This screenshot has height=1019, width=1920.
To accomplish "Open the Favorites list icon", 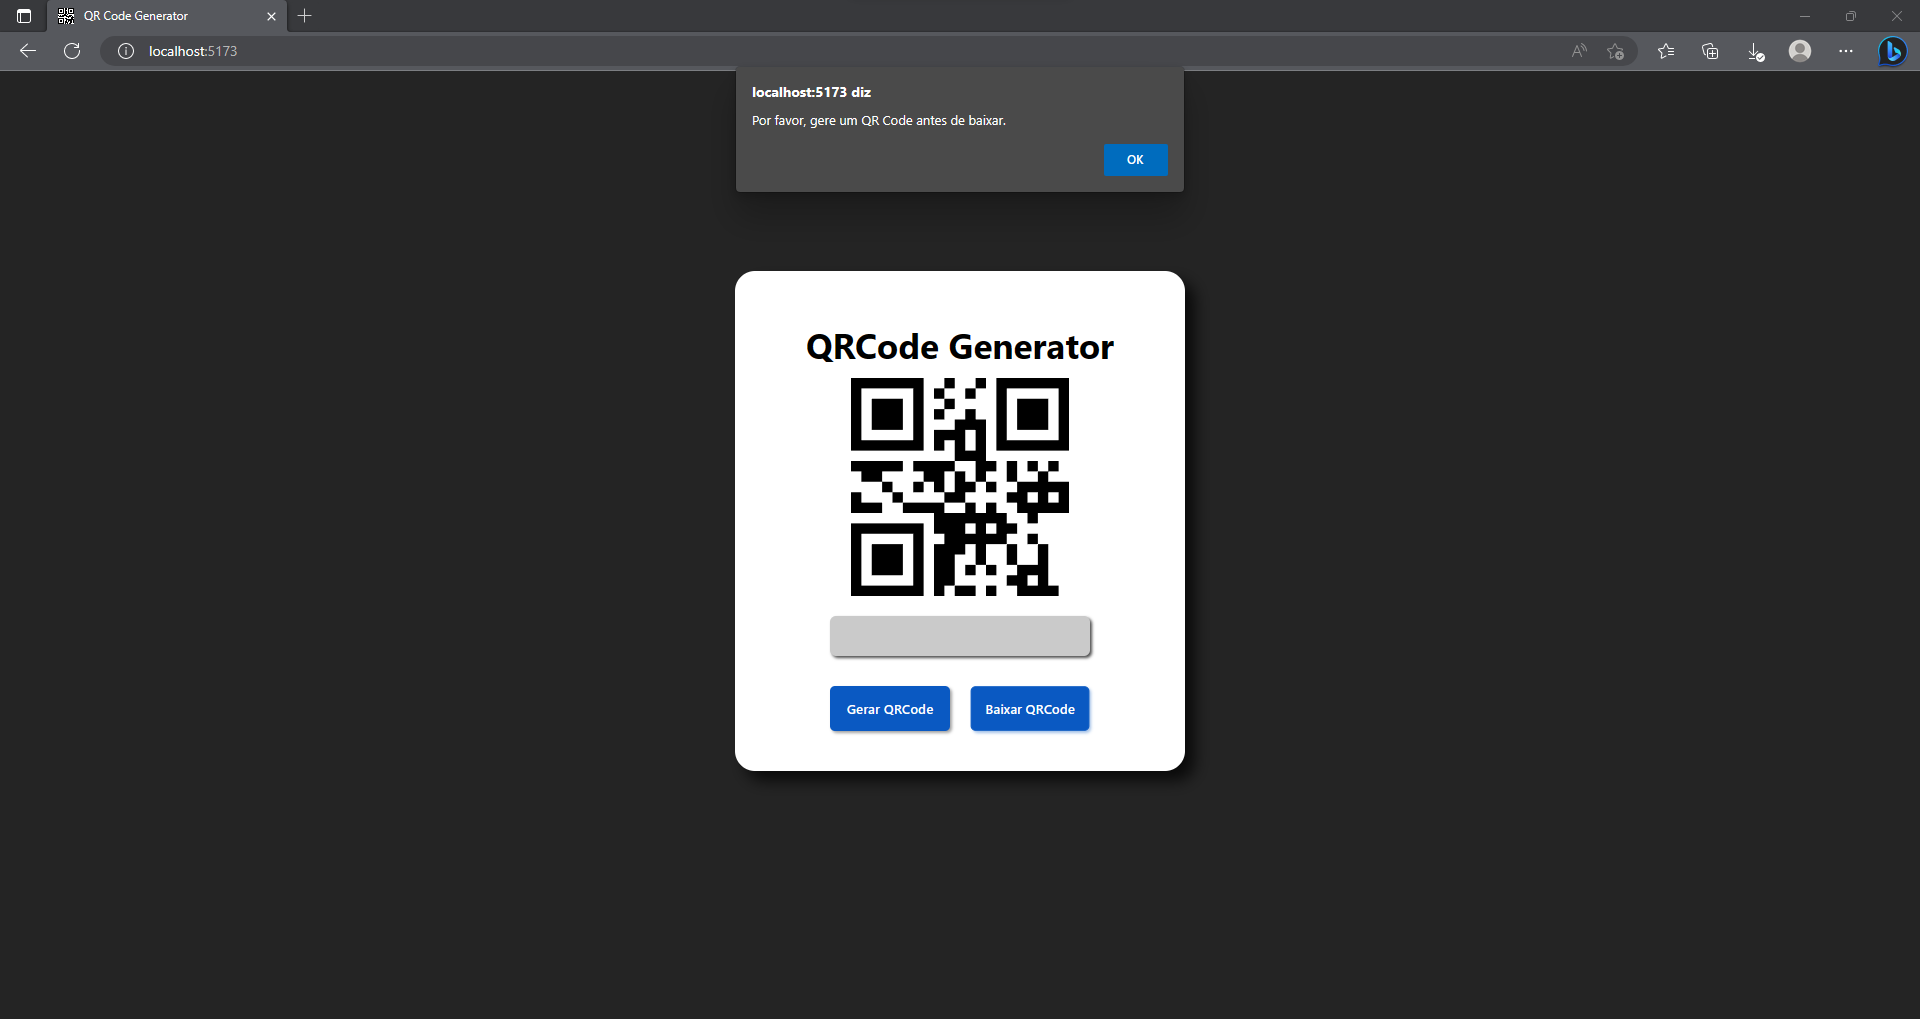I will tap(1665, 51).
